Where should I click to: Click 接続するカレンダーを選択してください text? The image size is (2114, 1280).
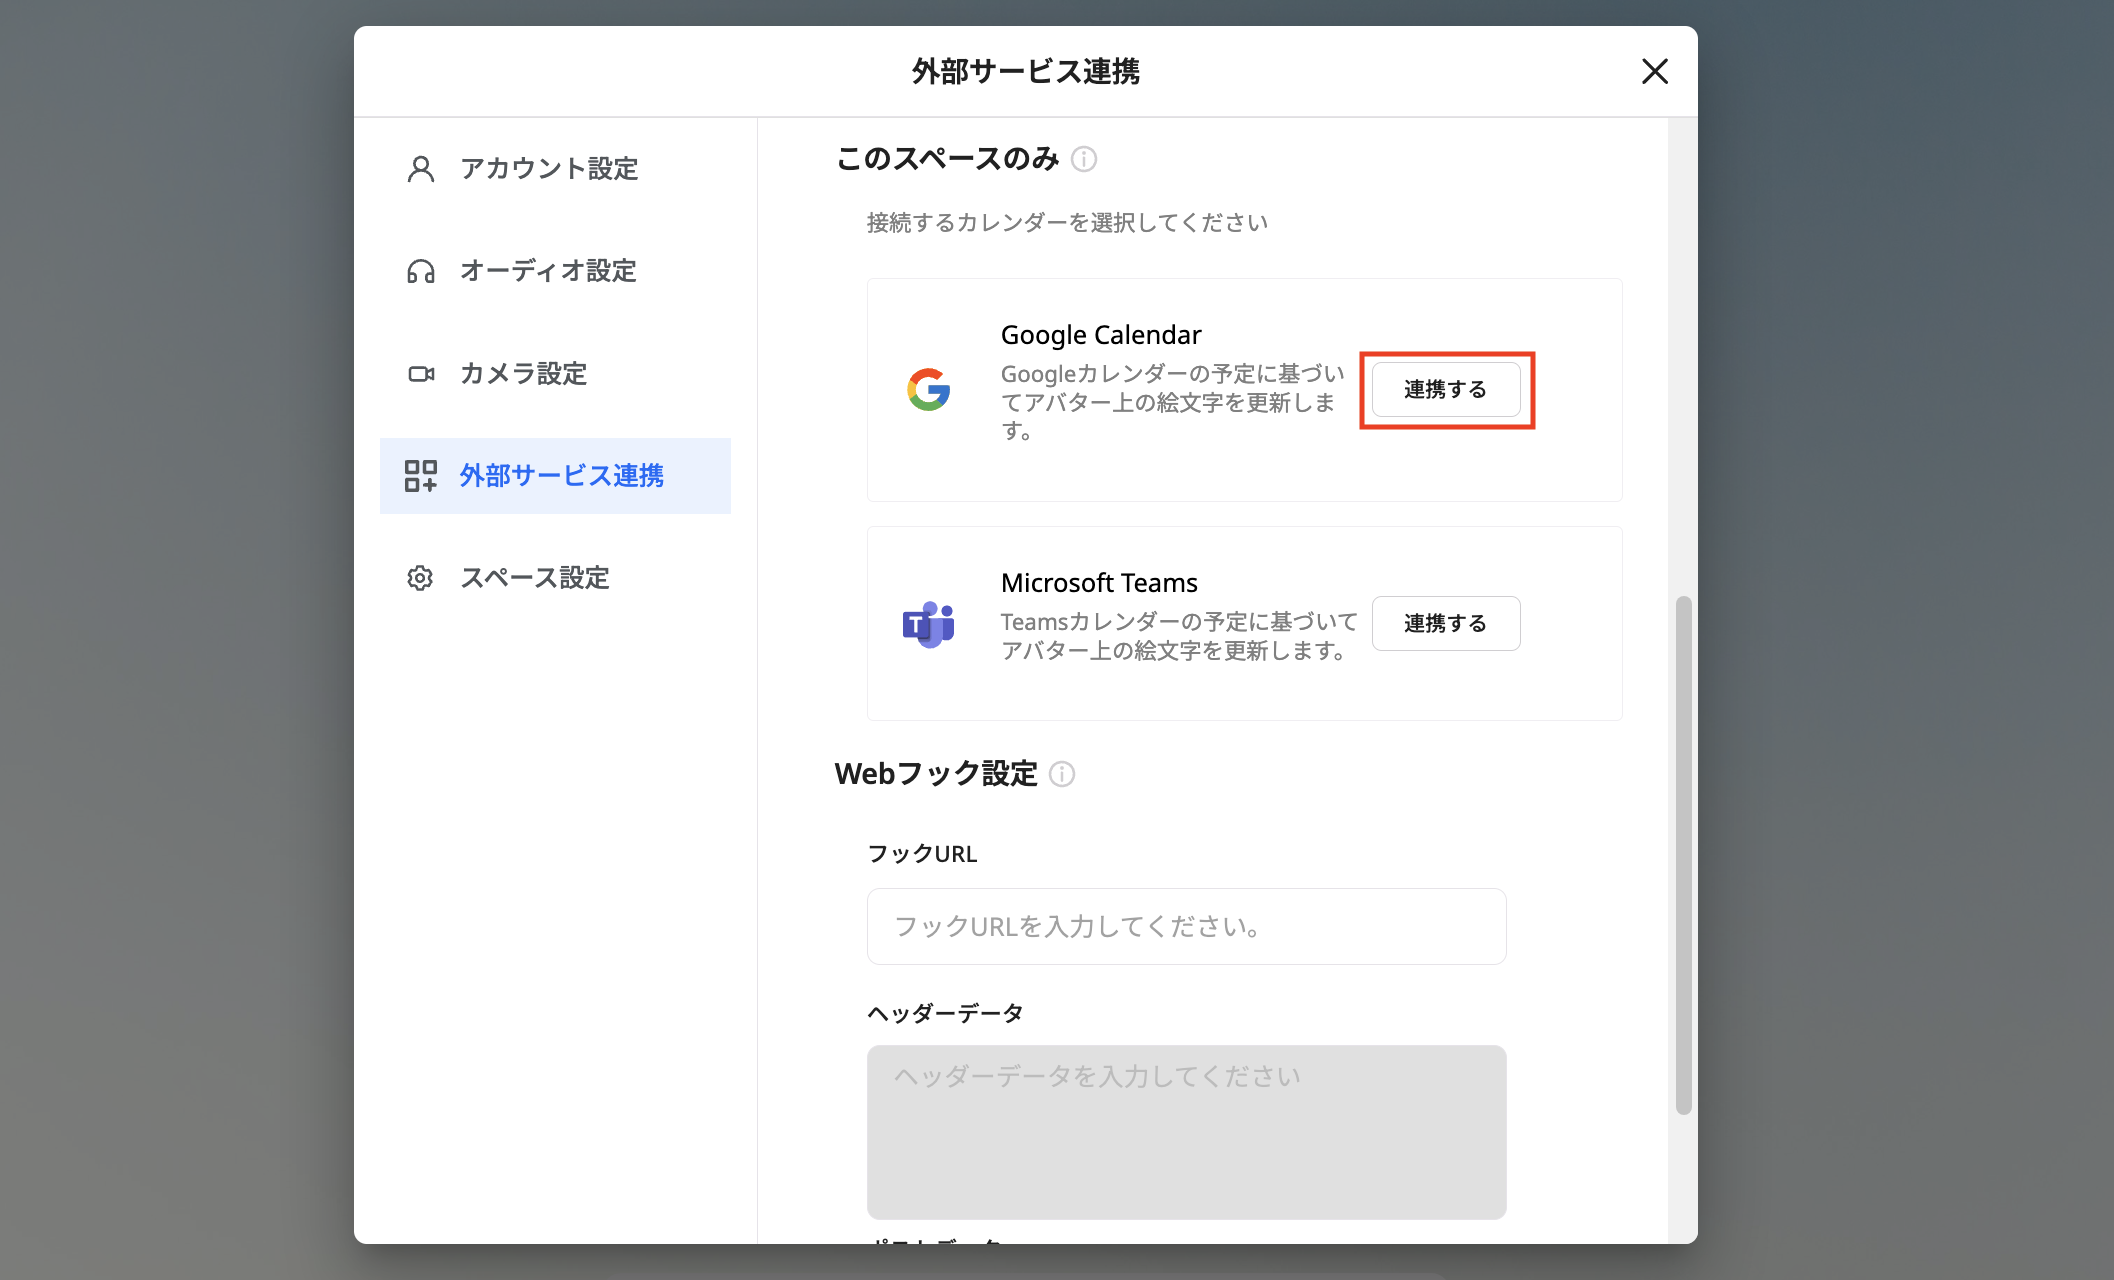[1067, 223]
